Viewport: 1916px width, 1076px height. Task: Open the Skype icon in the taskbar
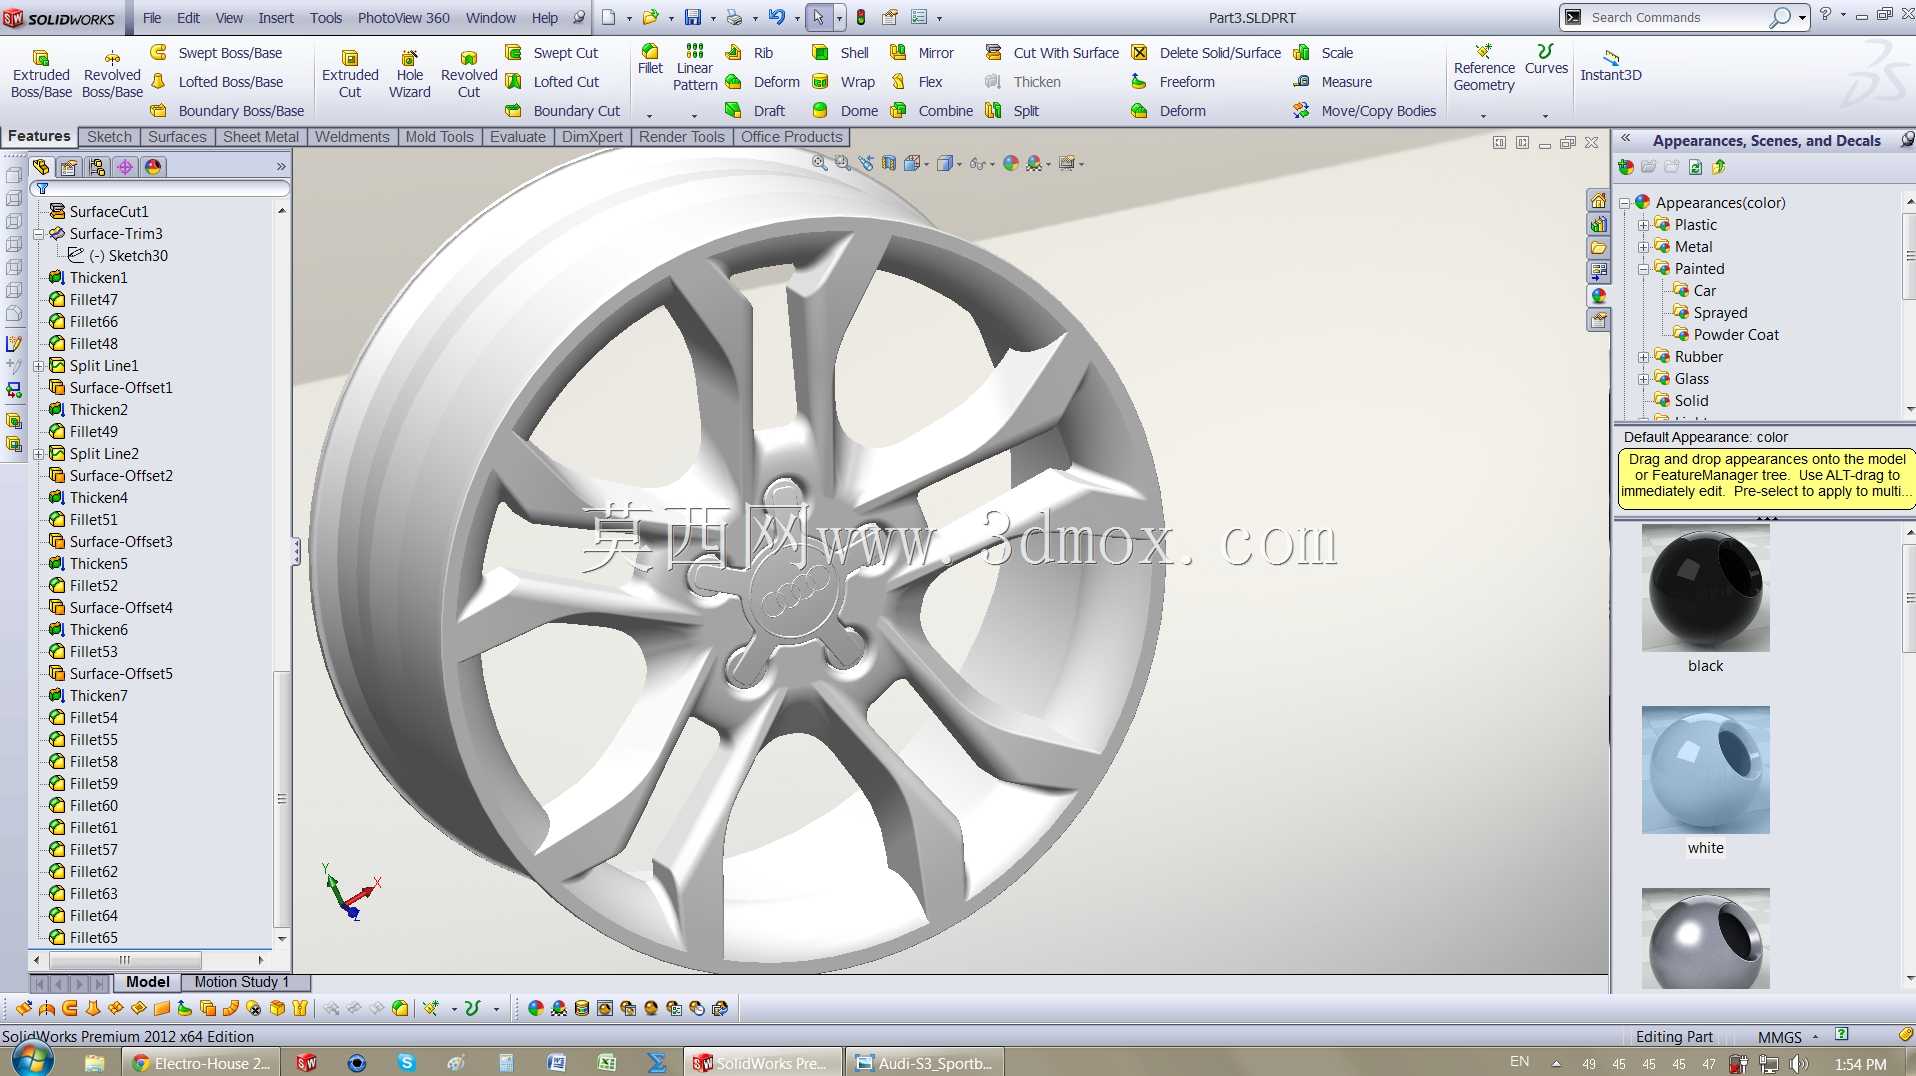click(406, 1063)
